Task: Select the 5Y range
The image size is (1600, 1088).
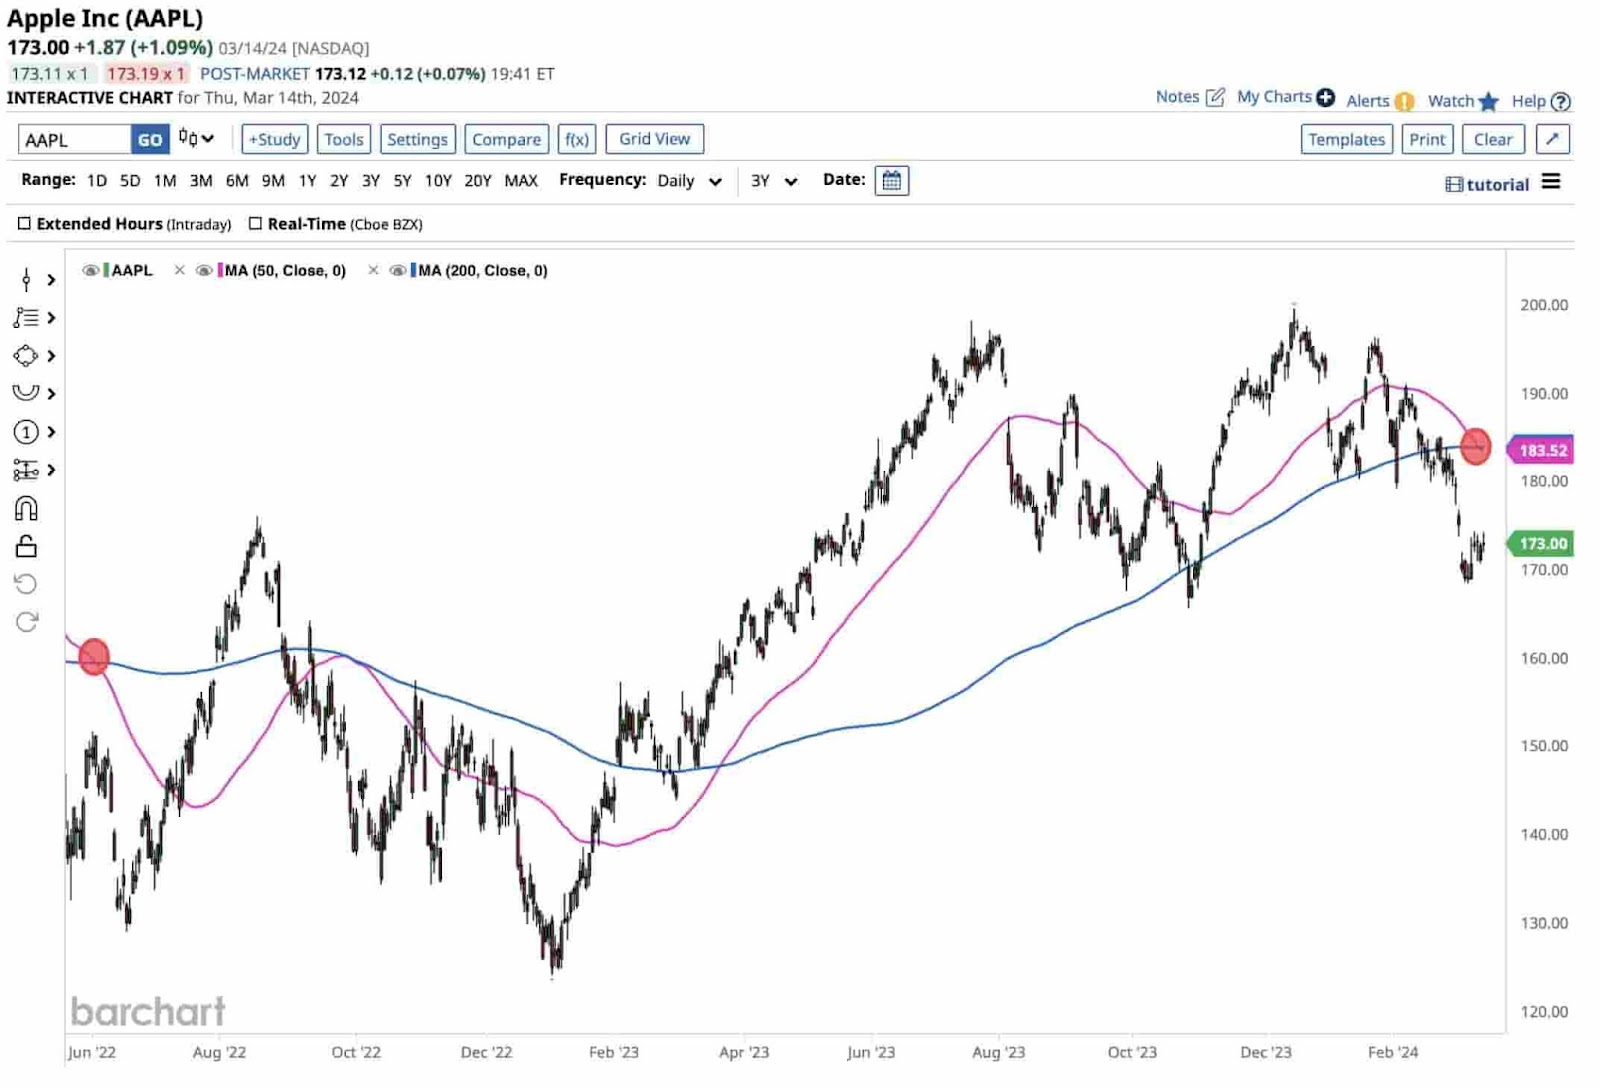Action: [x=402, y=181]
